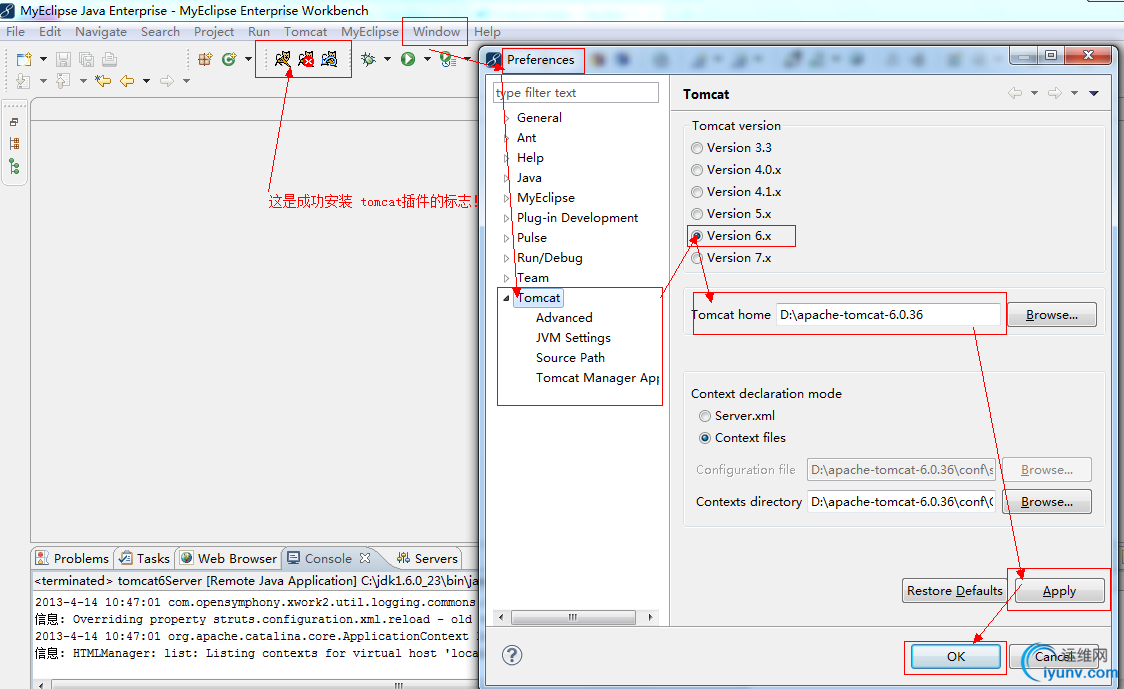
Task: Switch to the Problems tab
Action: pos(72,558)
